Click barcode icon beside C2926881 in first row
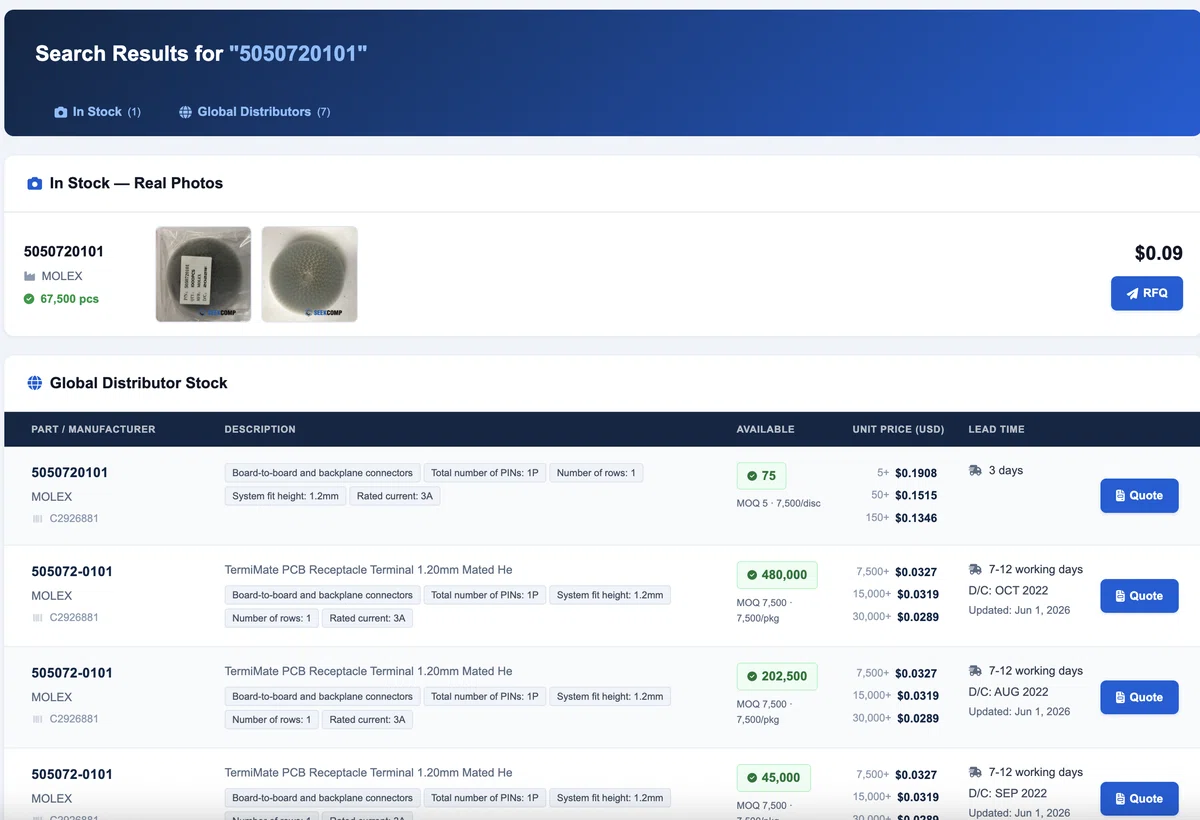 click(38, 519)
